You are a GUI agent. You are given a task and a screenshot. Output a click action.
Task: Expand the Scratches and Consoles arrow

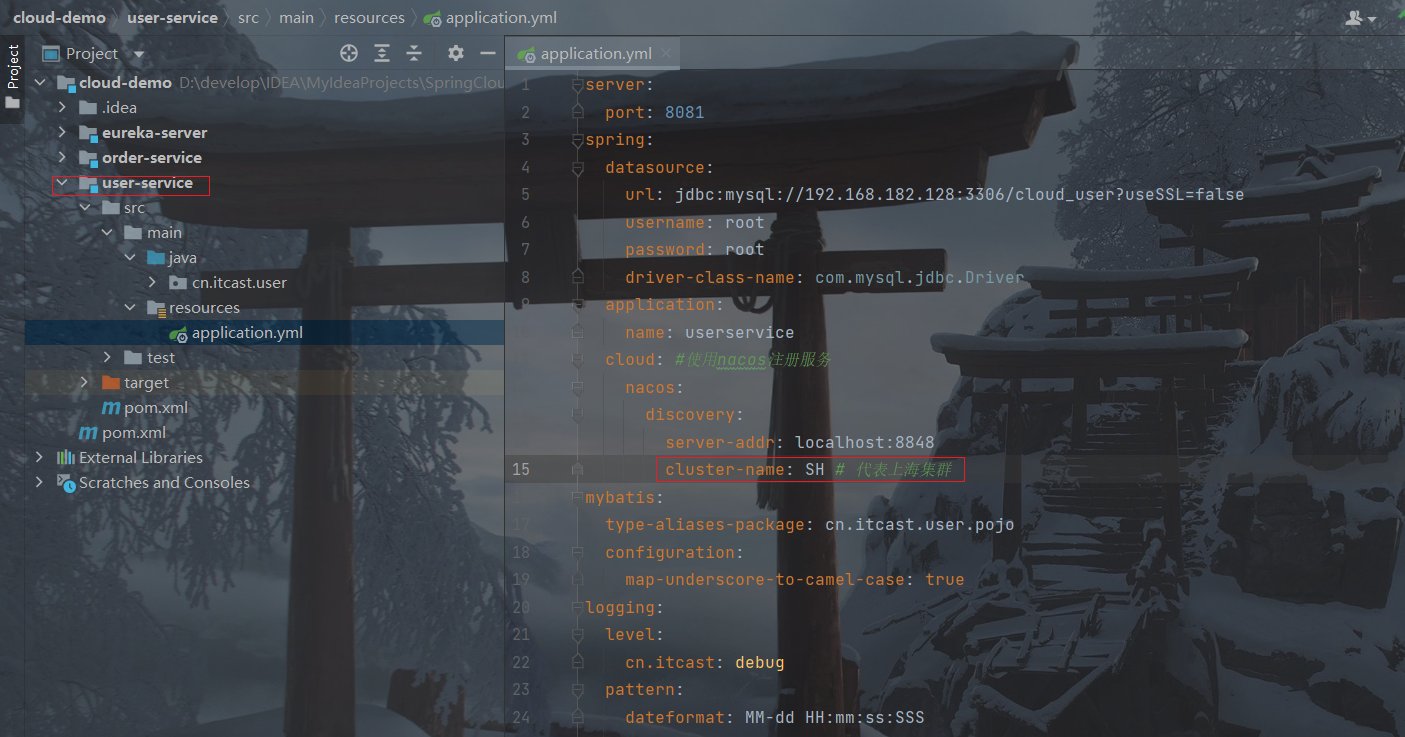[x=40, y=482]
